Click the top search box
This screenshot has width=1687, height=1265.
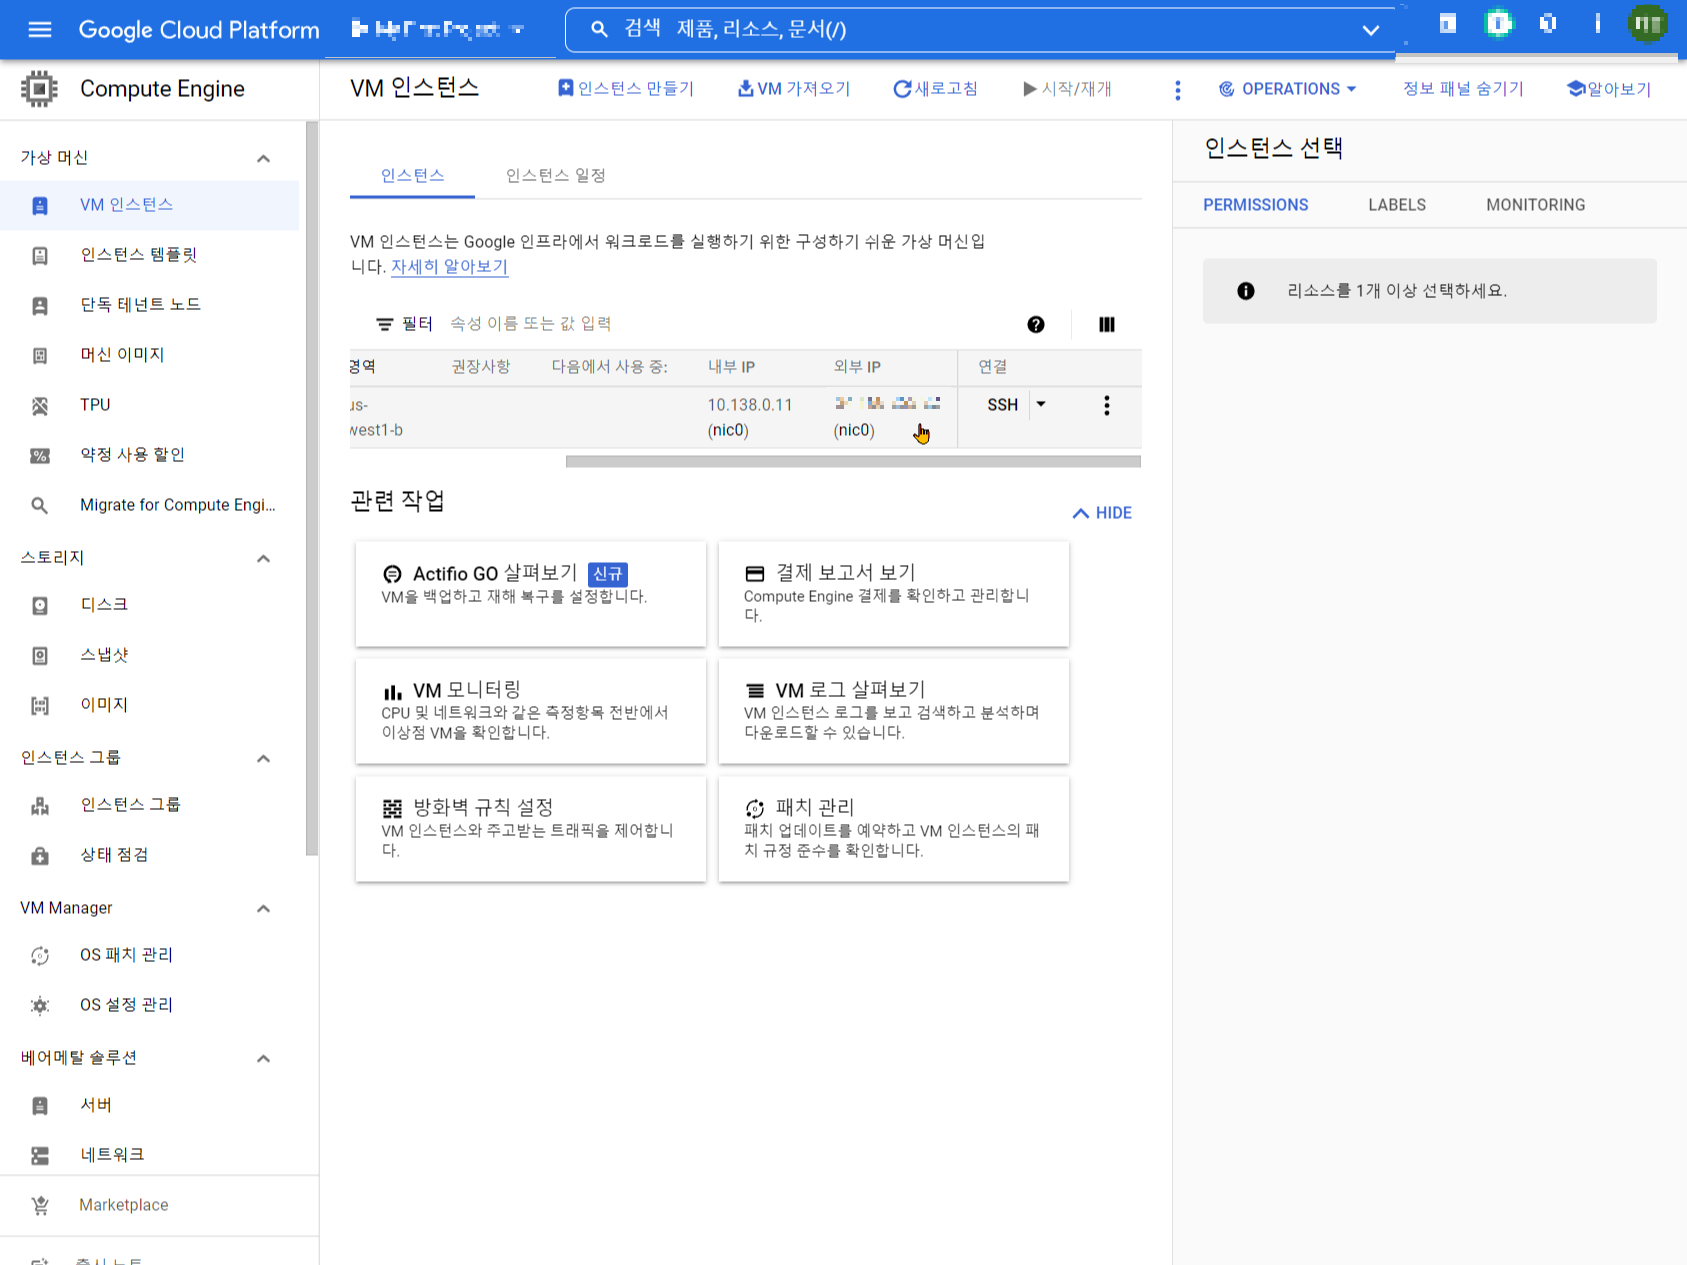pyautogui.click(x=980, y=30)
